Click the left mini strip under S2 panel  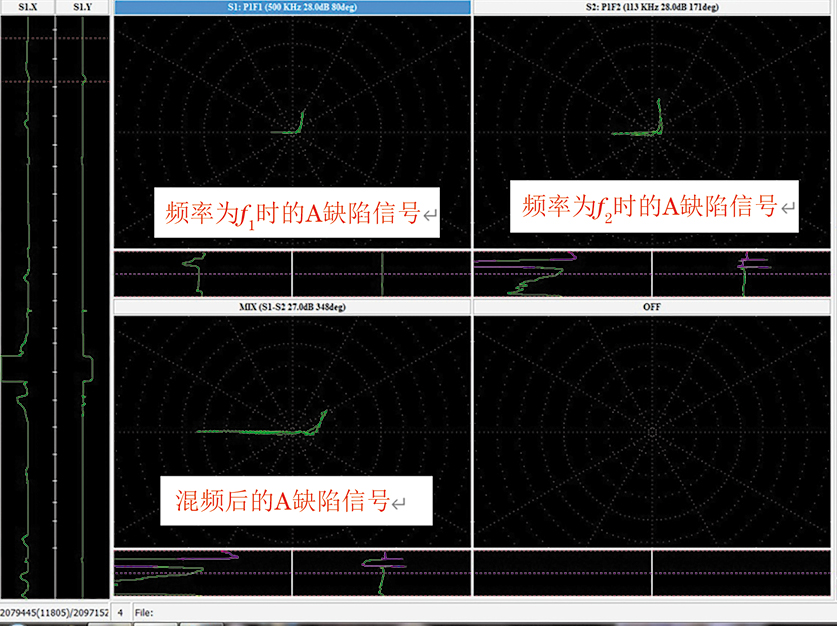click(x=561, y=273)
